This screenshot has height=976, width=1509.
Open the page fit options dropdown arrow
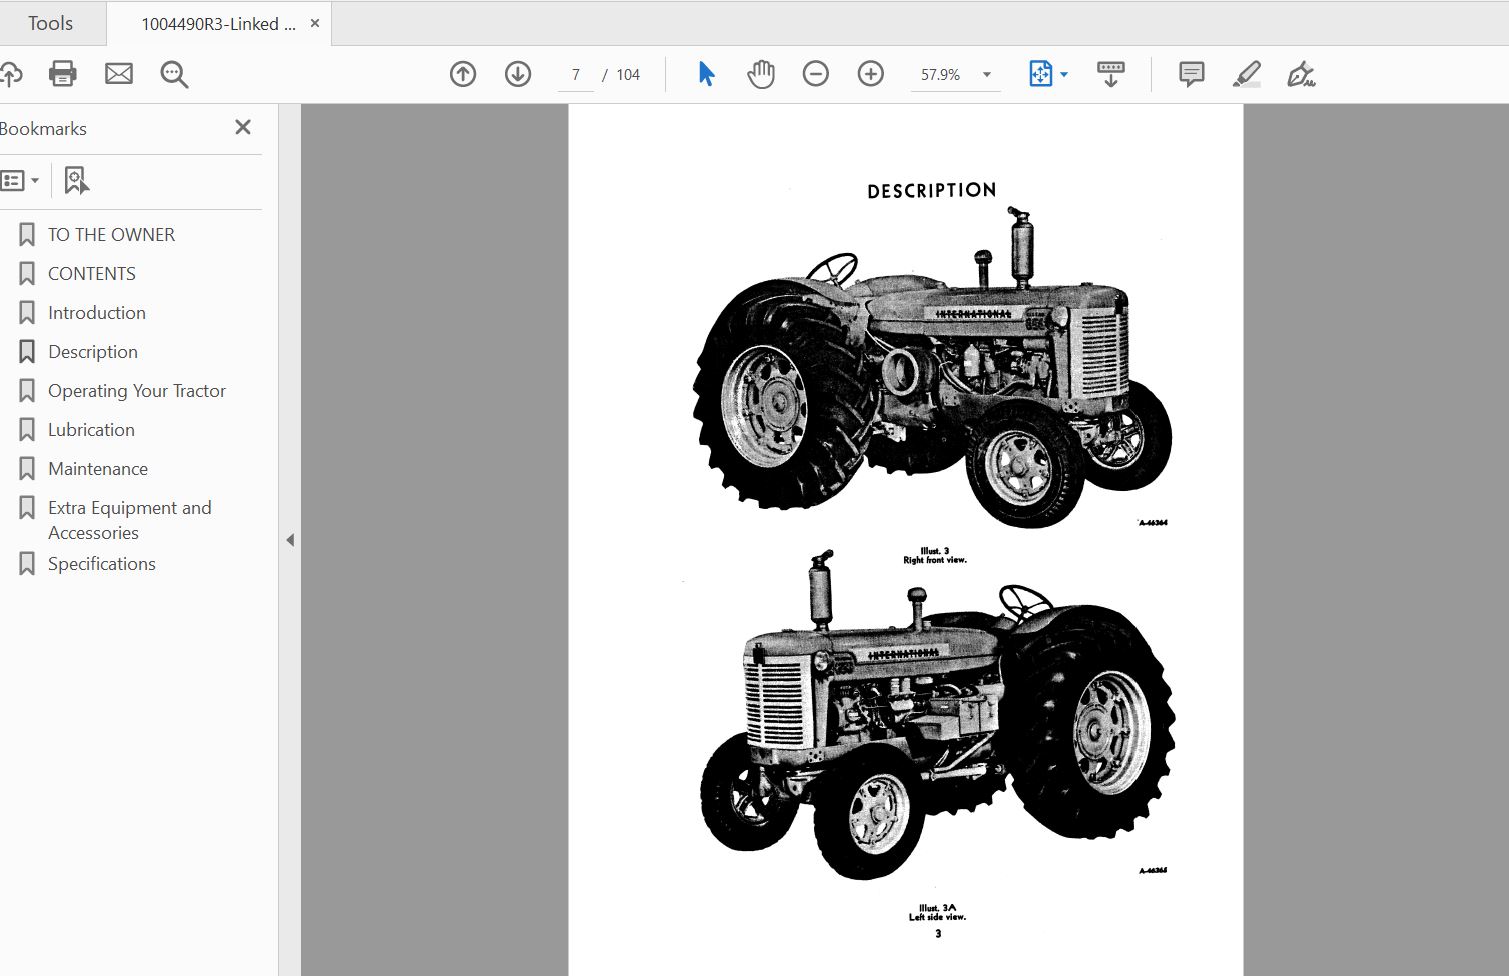point(1064,75)
